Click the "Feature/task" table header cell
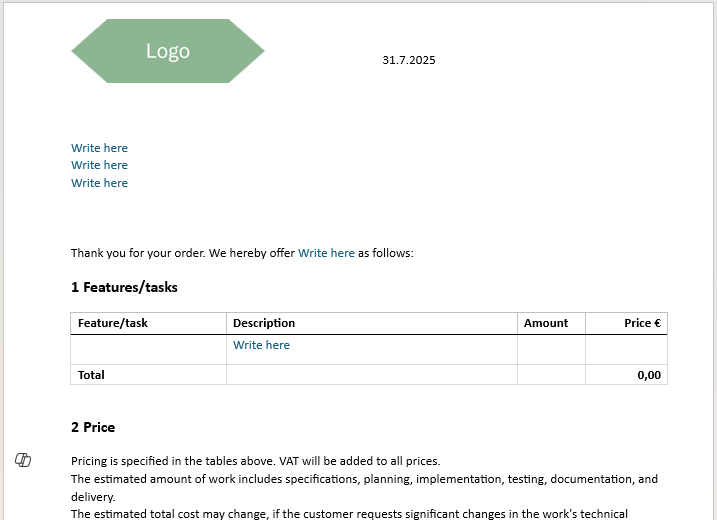This screenshot has height=520, width=717. tap(113, 323)
